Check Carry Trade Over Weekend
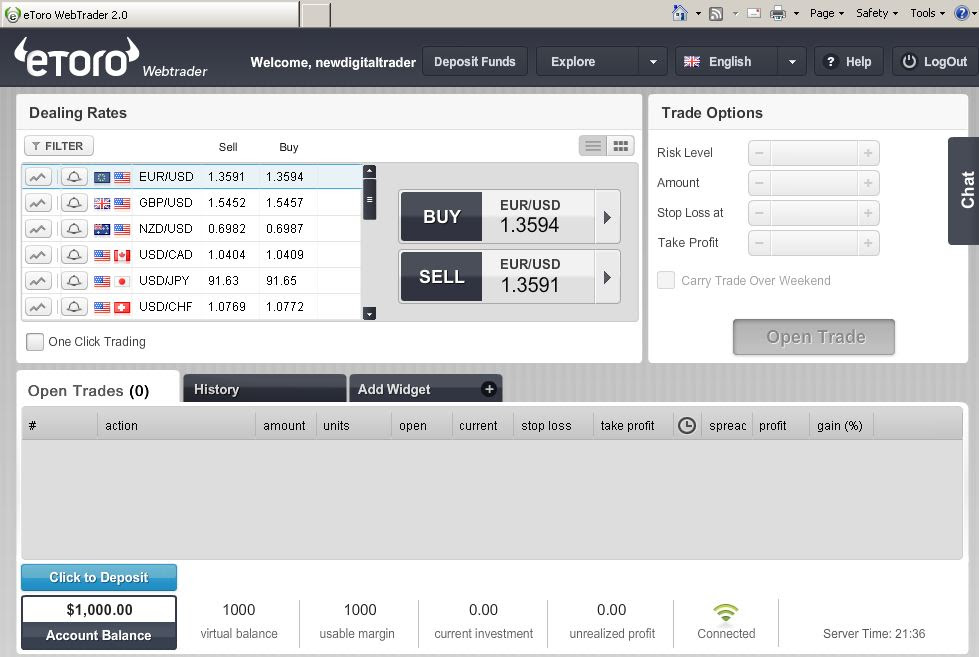This screenshot has height=657, width=979. pyautogui.click(x=666, y=281)
